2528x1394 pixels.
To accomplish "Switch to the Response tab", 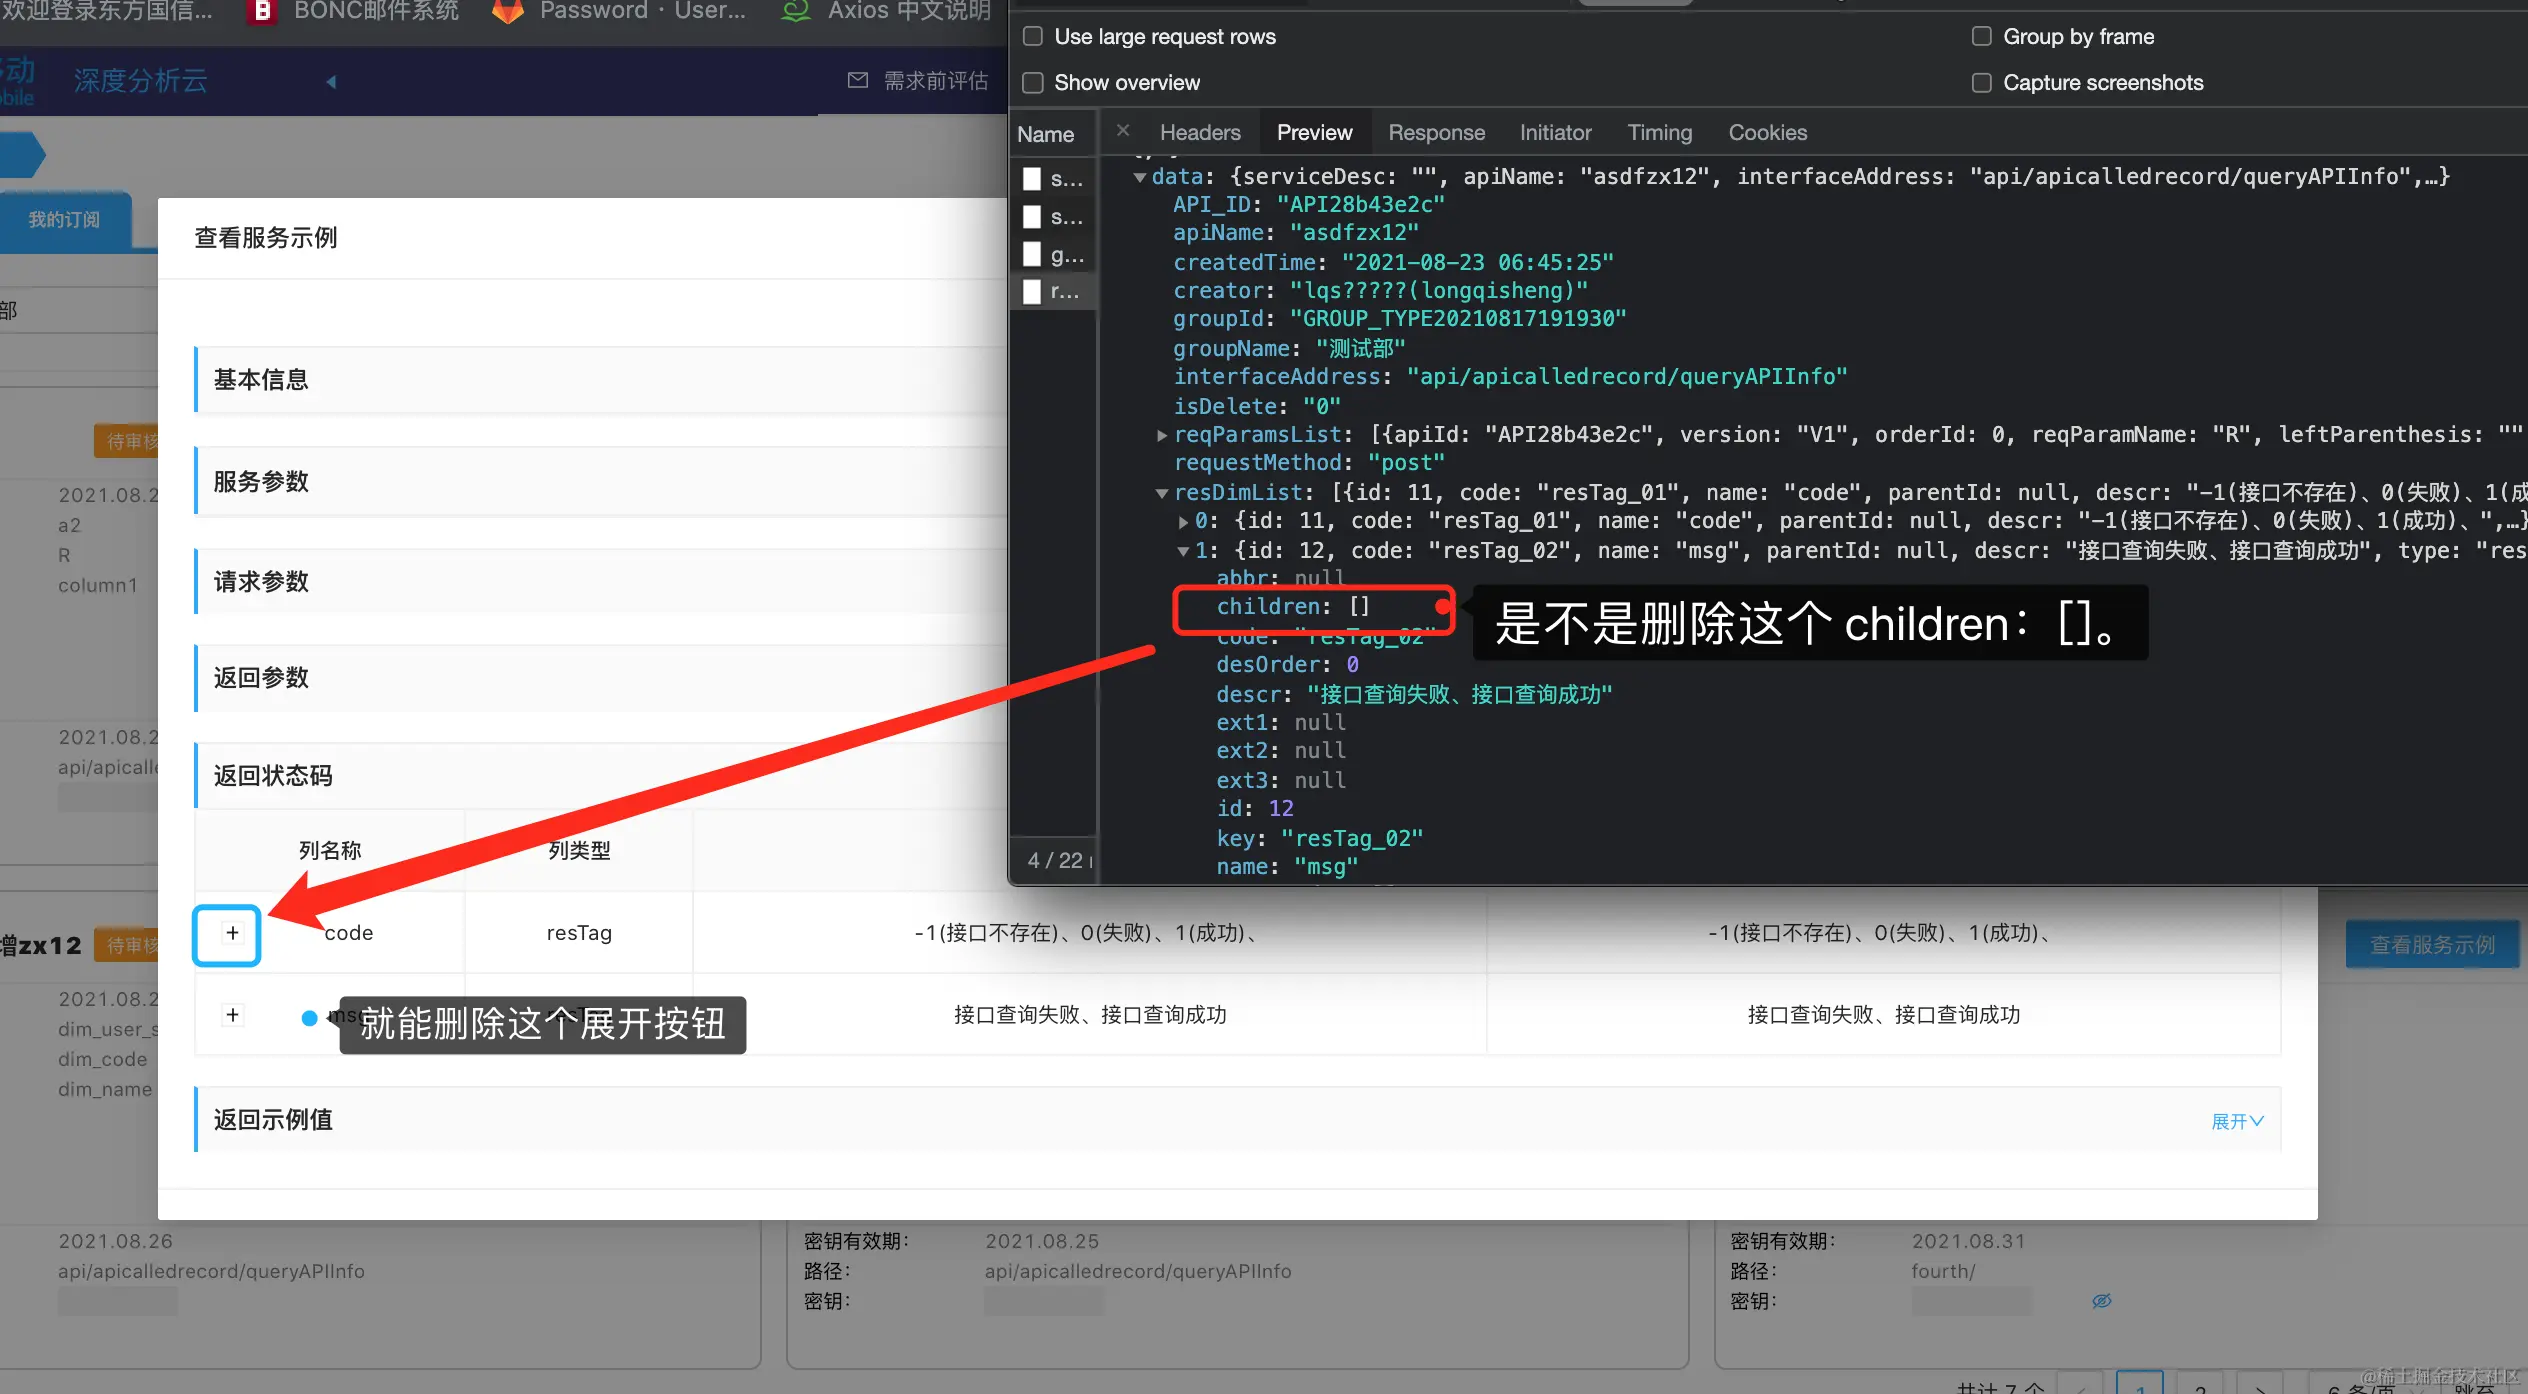I will 1436,133.
